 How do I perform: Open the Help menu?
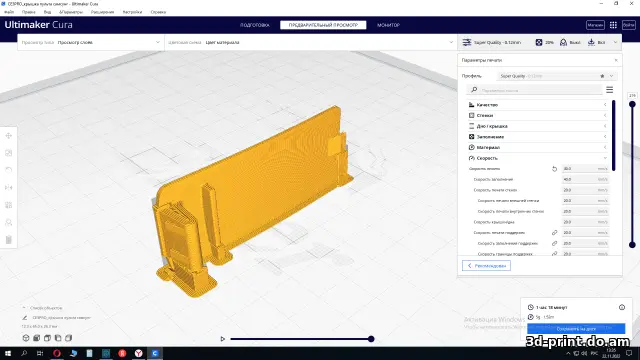click(158, 12)
